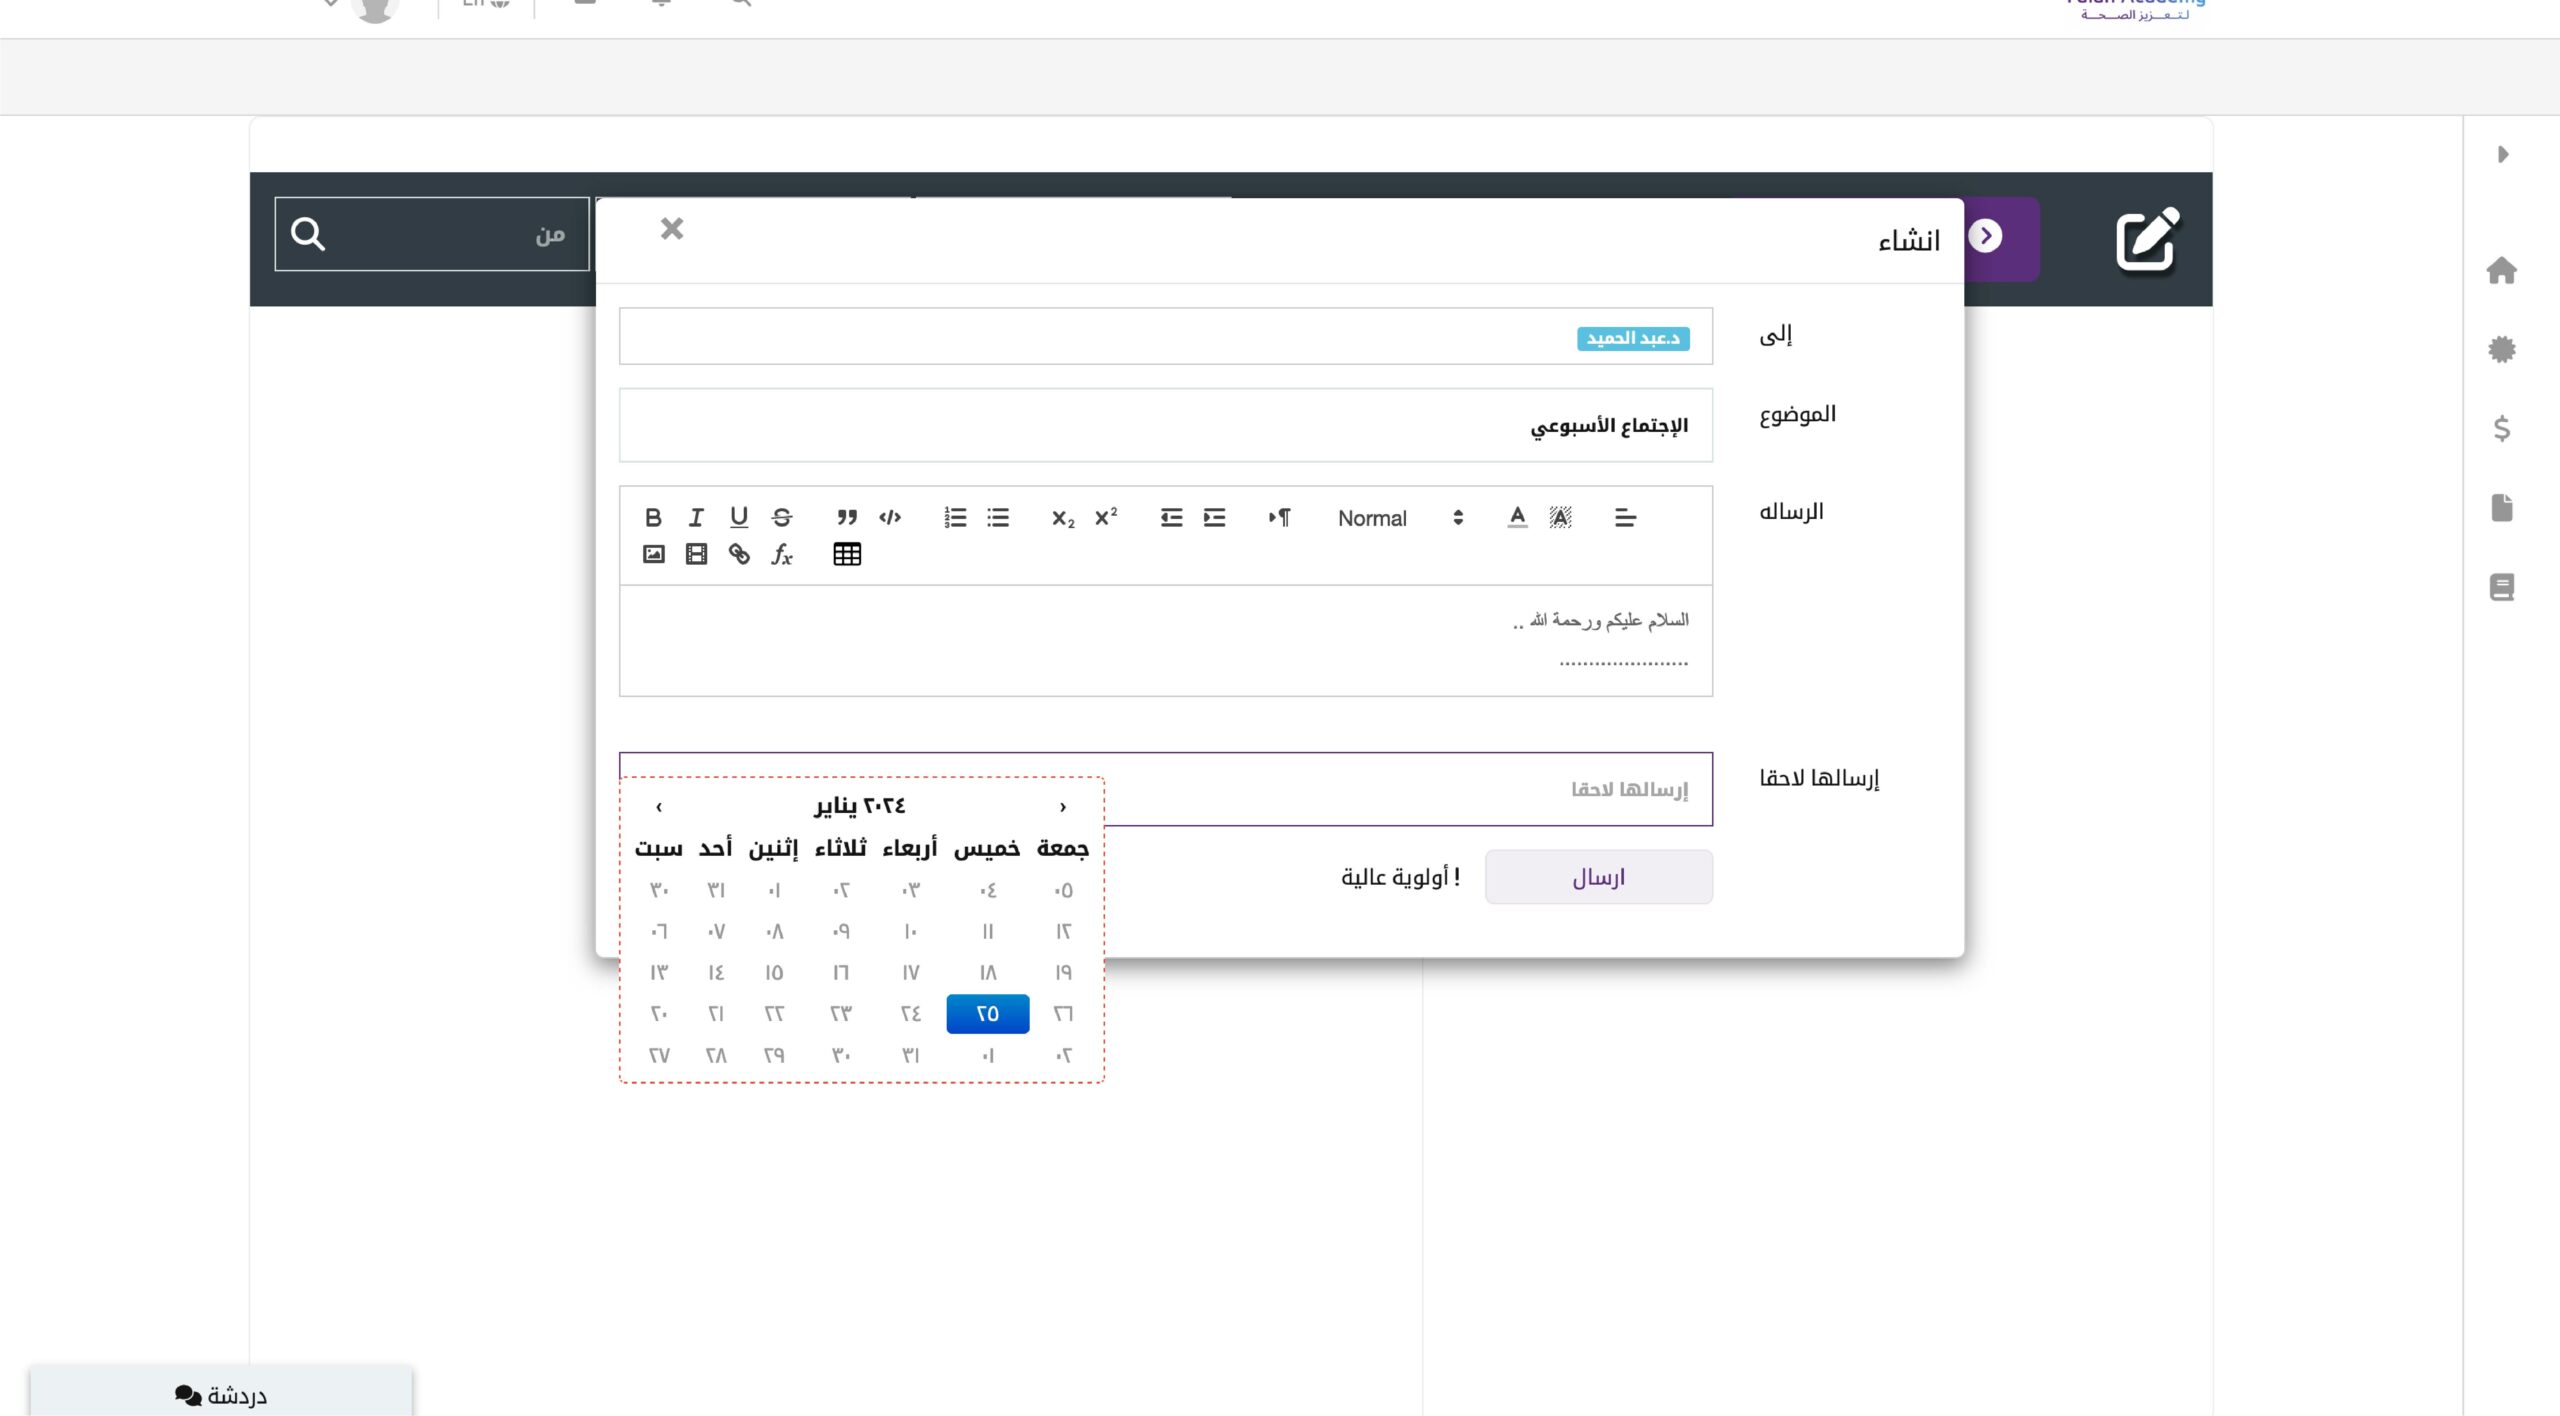
Task: Open compose message pencil icon
Action: [x=2147, y=239]
